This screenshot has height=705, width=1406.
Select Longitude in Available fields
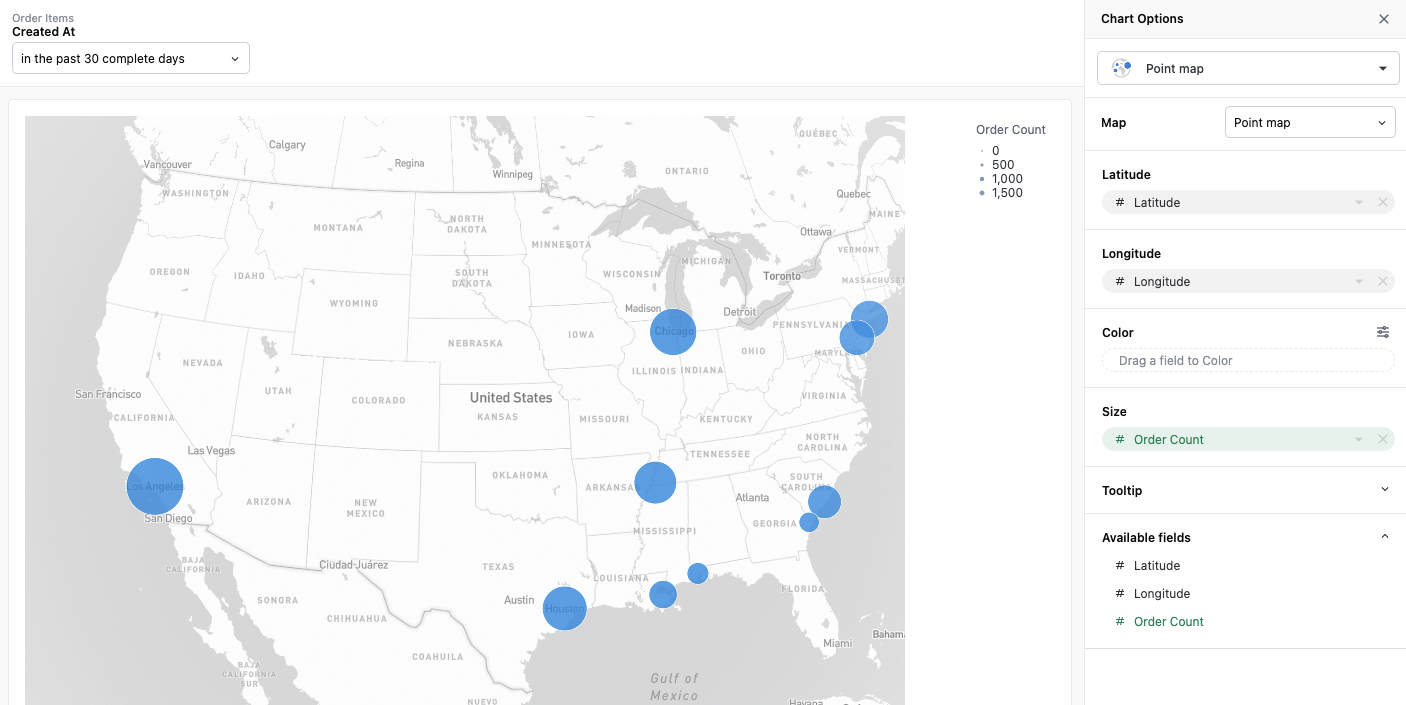1161,594
